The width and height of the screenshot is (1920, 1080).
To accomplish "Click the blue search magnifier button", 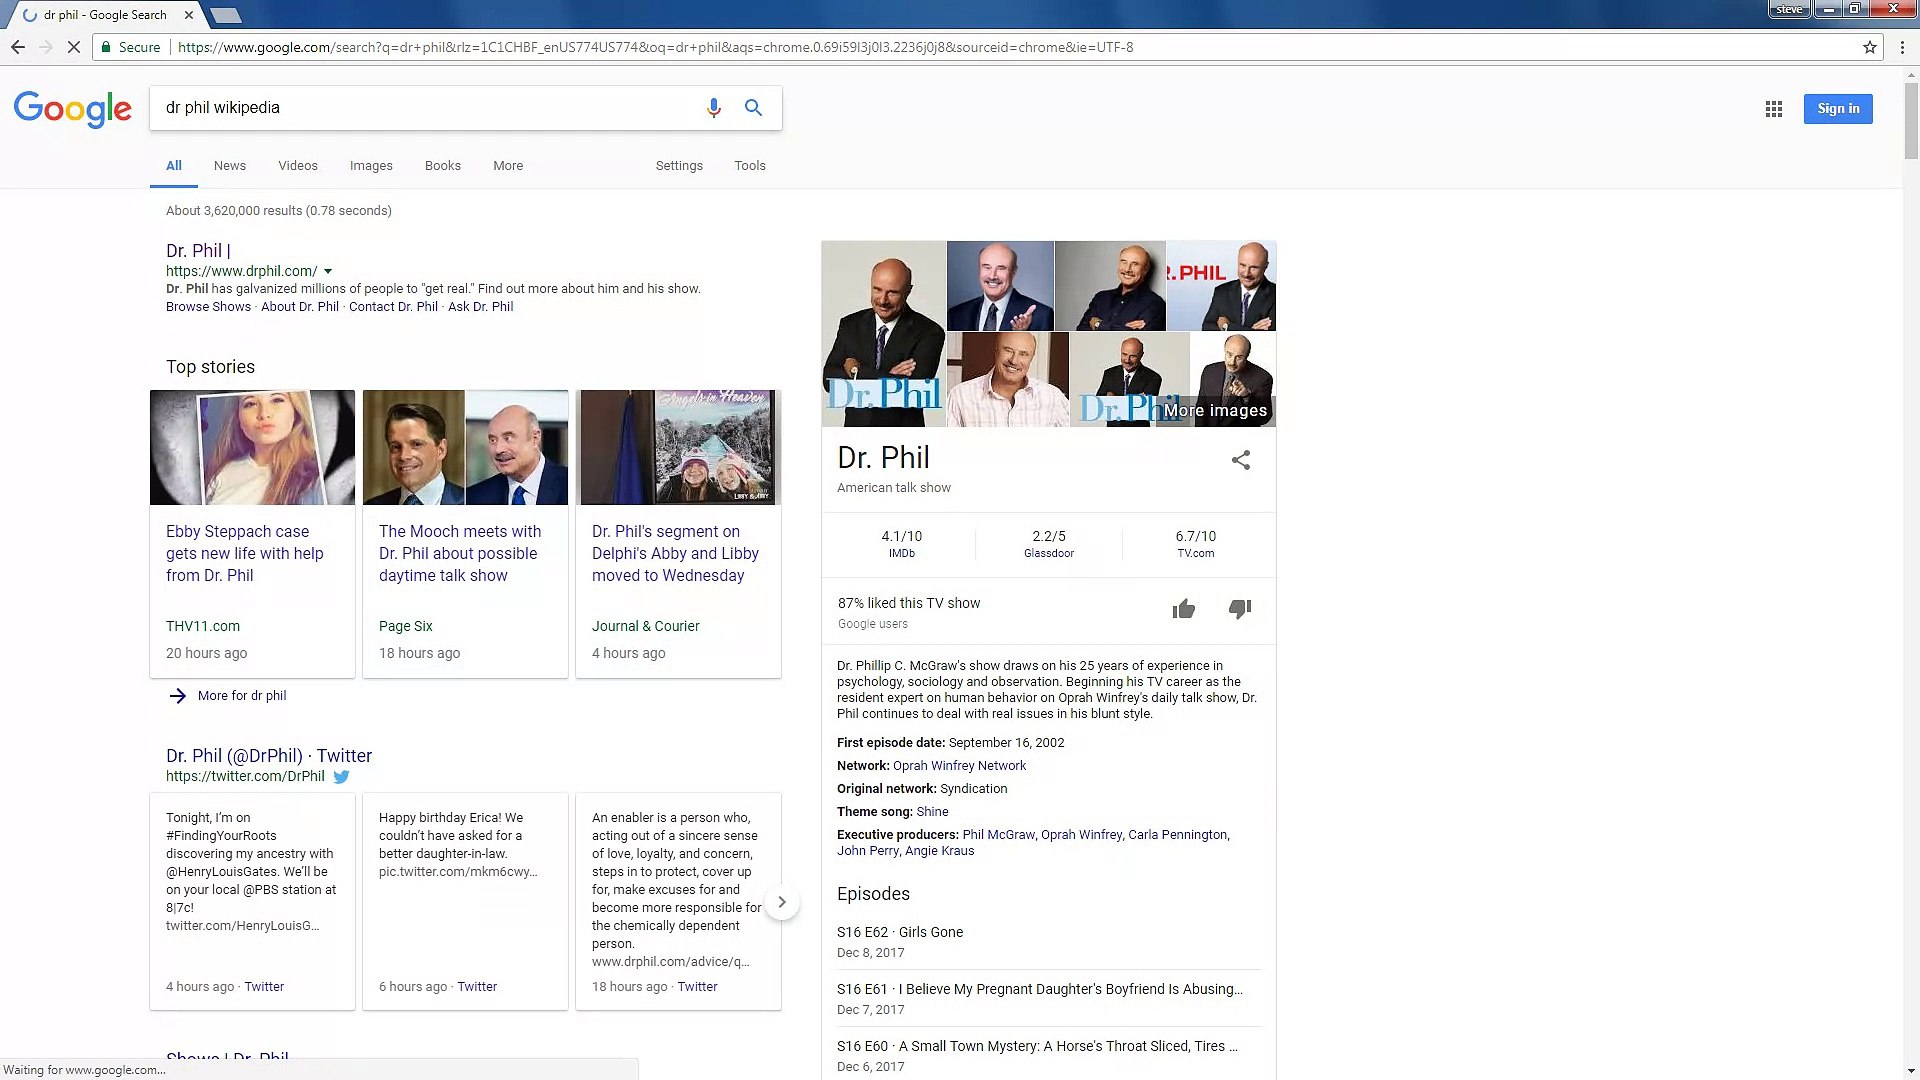I will [753, 108].
